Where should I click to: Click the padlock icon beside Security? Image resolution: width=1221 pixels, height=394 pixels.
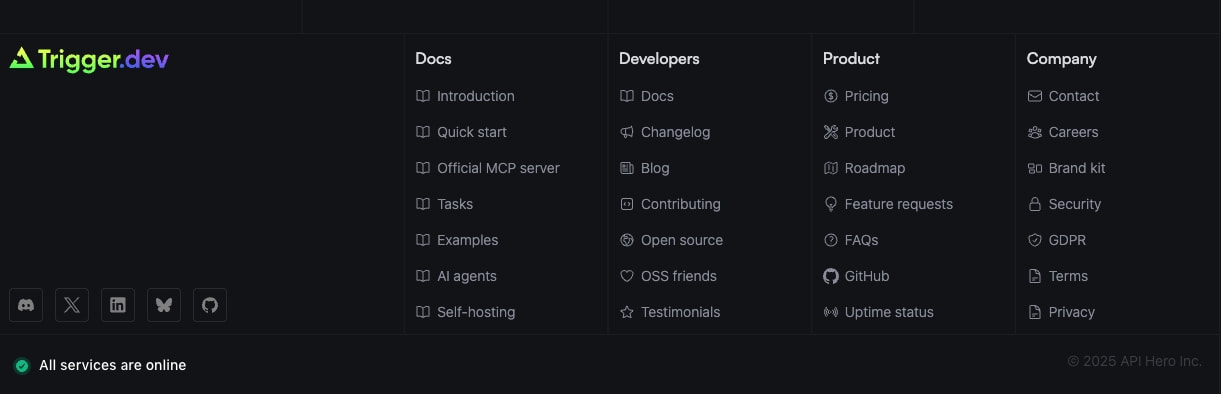tap(1035, 204)
